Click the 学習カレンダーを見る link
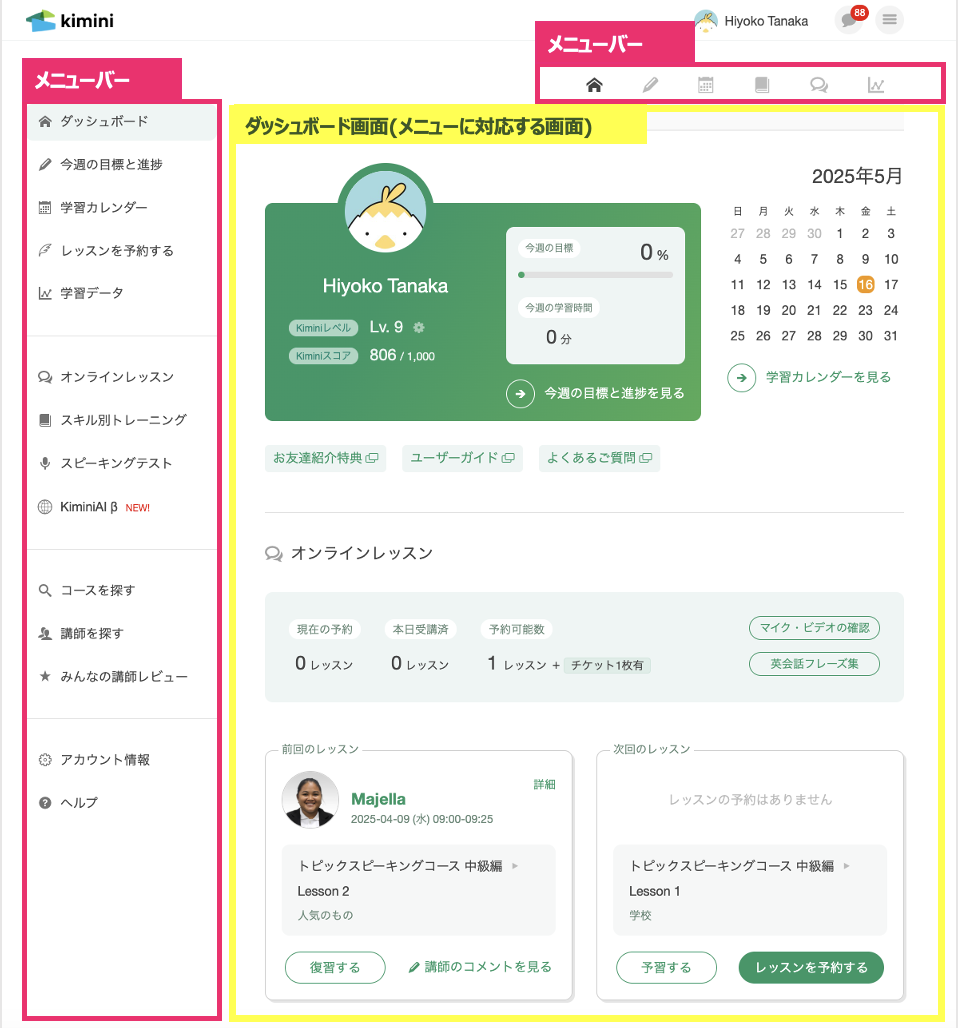 coord(828,378)
